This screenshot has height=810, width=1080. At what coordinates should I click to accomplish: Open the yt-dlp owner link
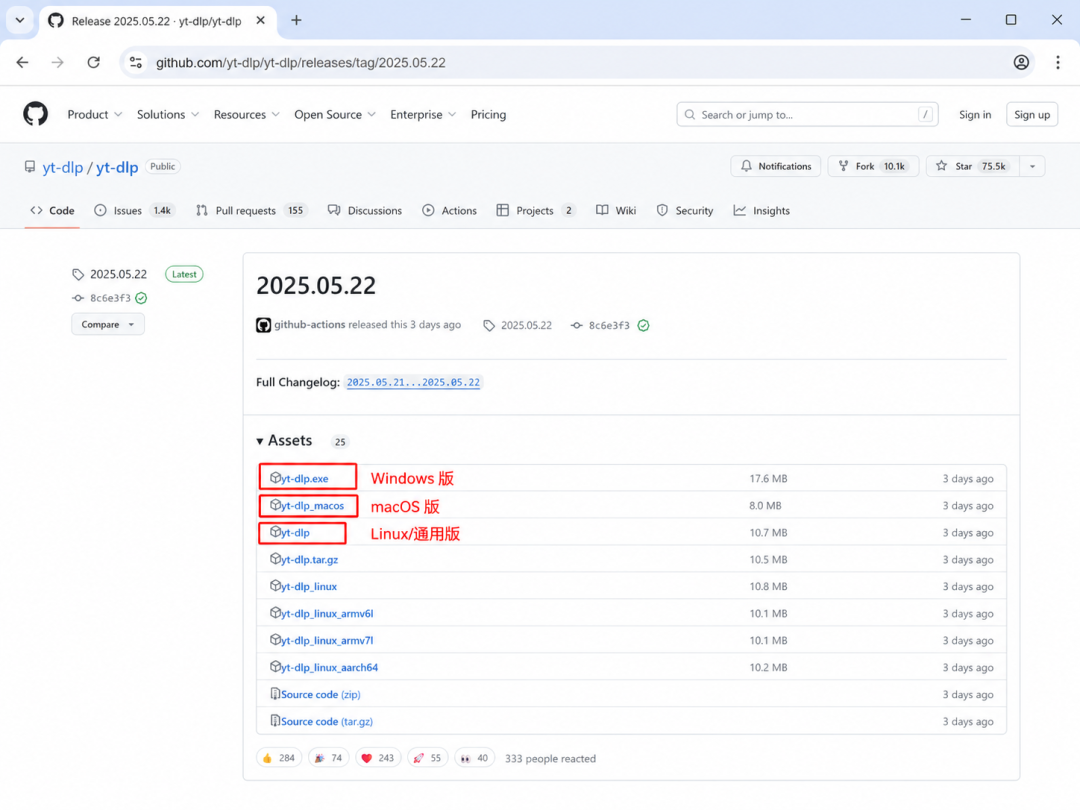click(x=63, y=167)
